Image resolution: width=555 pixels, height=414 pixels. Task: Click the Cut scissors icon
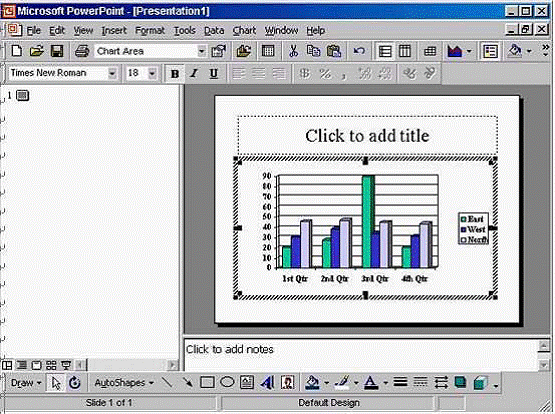tap(293, 51)
